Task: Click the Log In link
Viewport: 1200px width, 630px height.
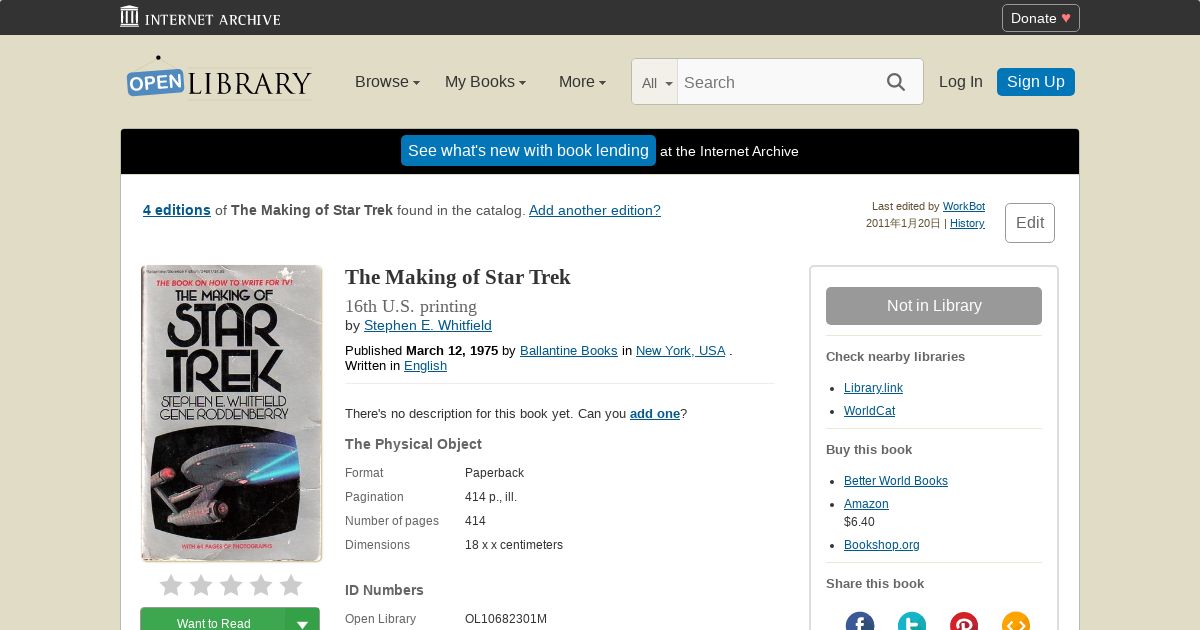Action: [x=961, y=82]
